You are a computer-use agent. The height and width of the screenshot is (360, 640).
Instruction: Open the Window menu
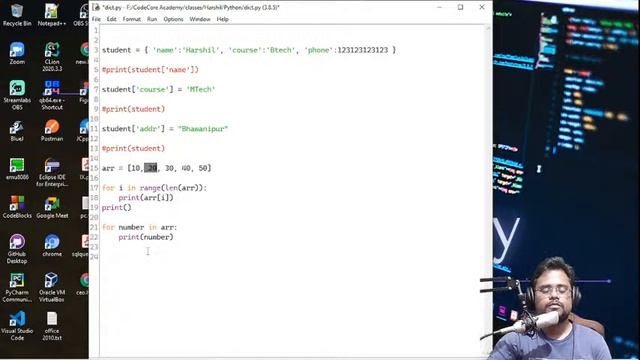(200, 19)
